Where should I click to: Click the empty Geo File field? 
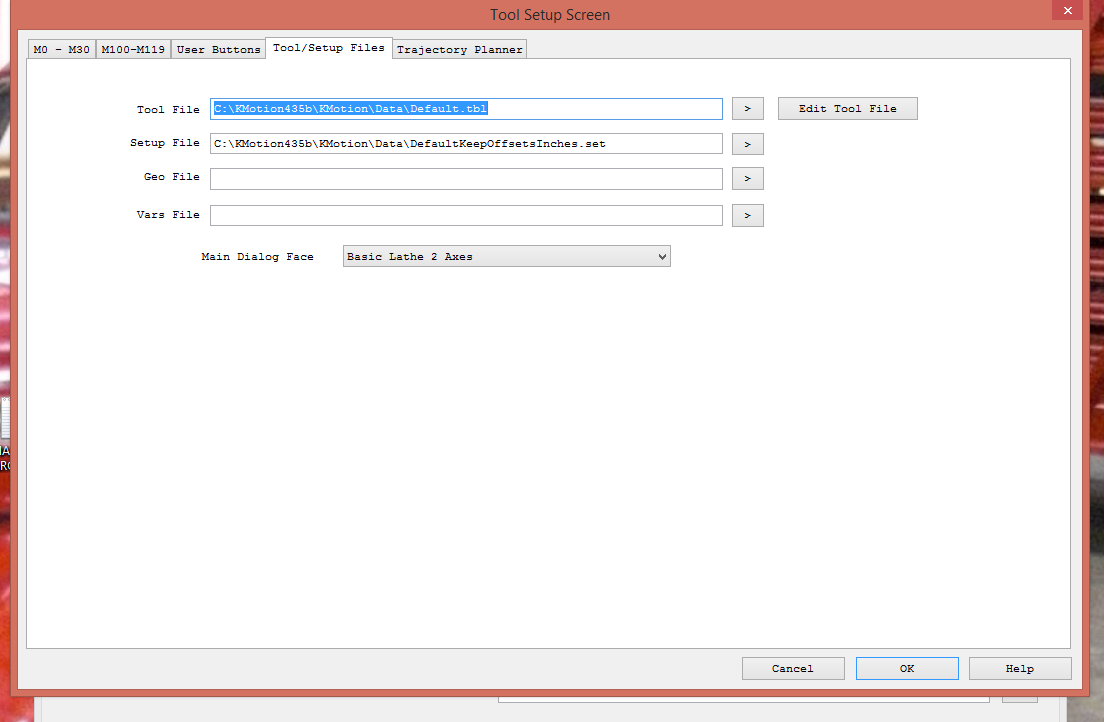coord(466,179)
